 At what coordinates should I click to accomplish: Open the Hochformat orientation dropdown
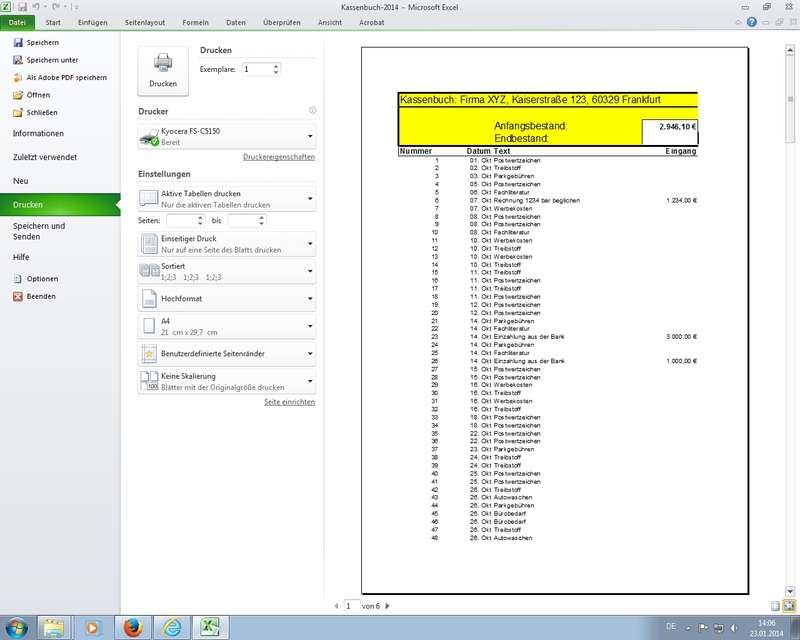[x=227, y=298]
